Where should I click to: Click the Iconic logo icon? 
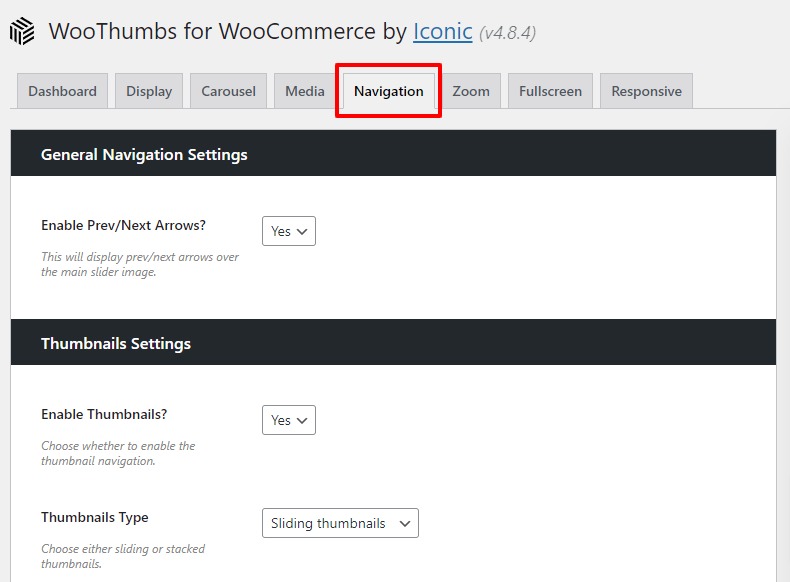coord(22,31)
